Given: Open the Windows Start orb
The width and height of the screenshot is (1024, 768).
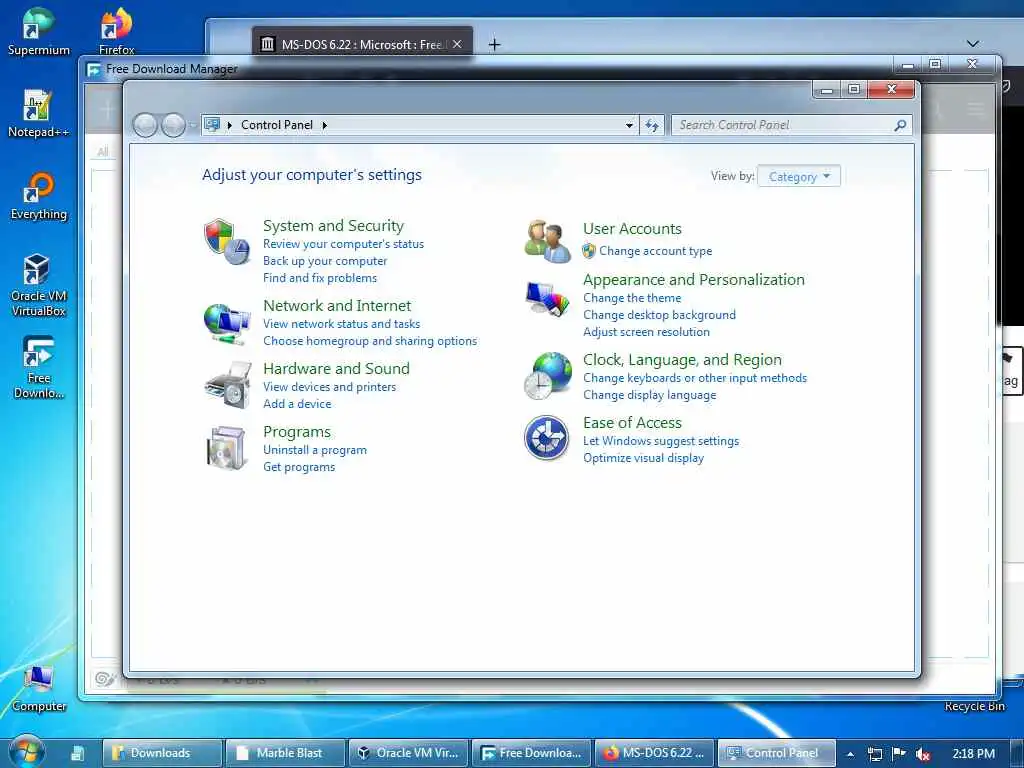Looking at the screenshot, I should coord(26,752).
